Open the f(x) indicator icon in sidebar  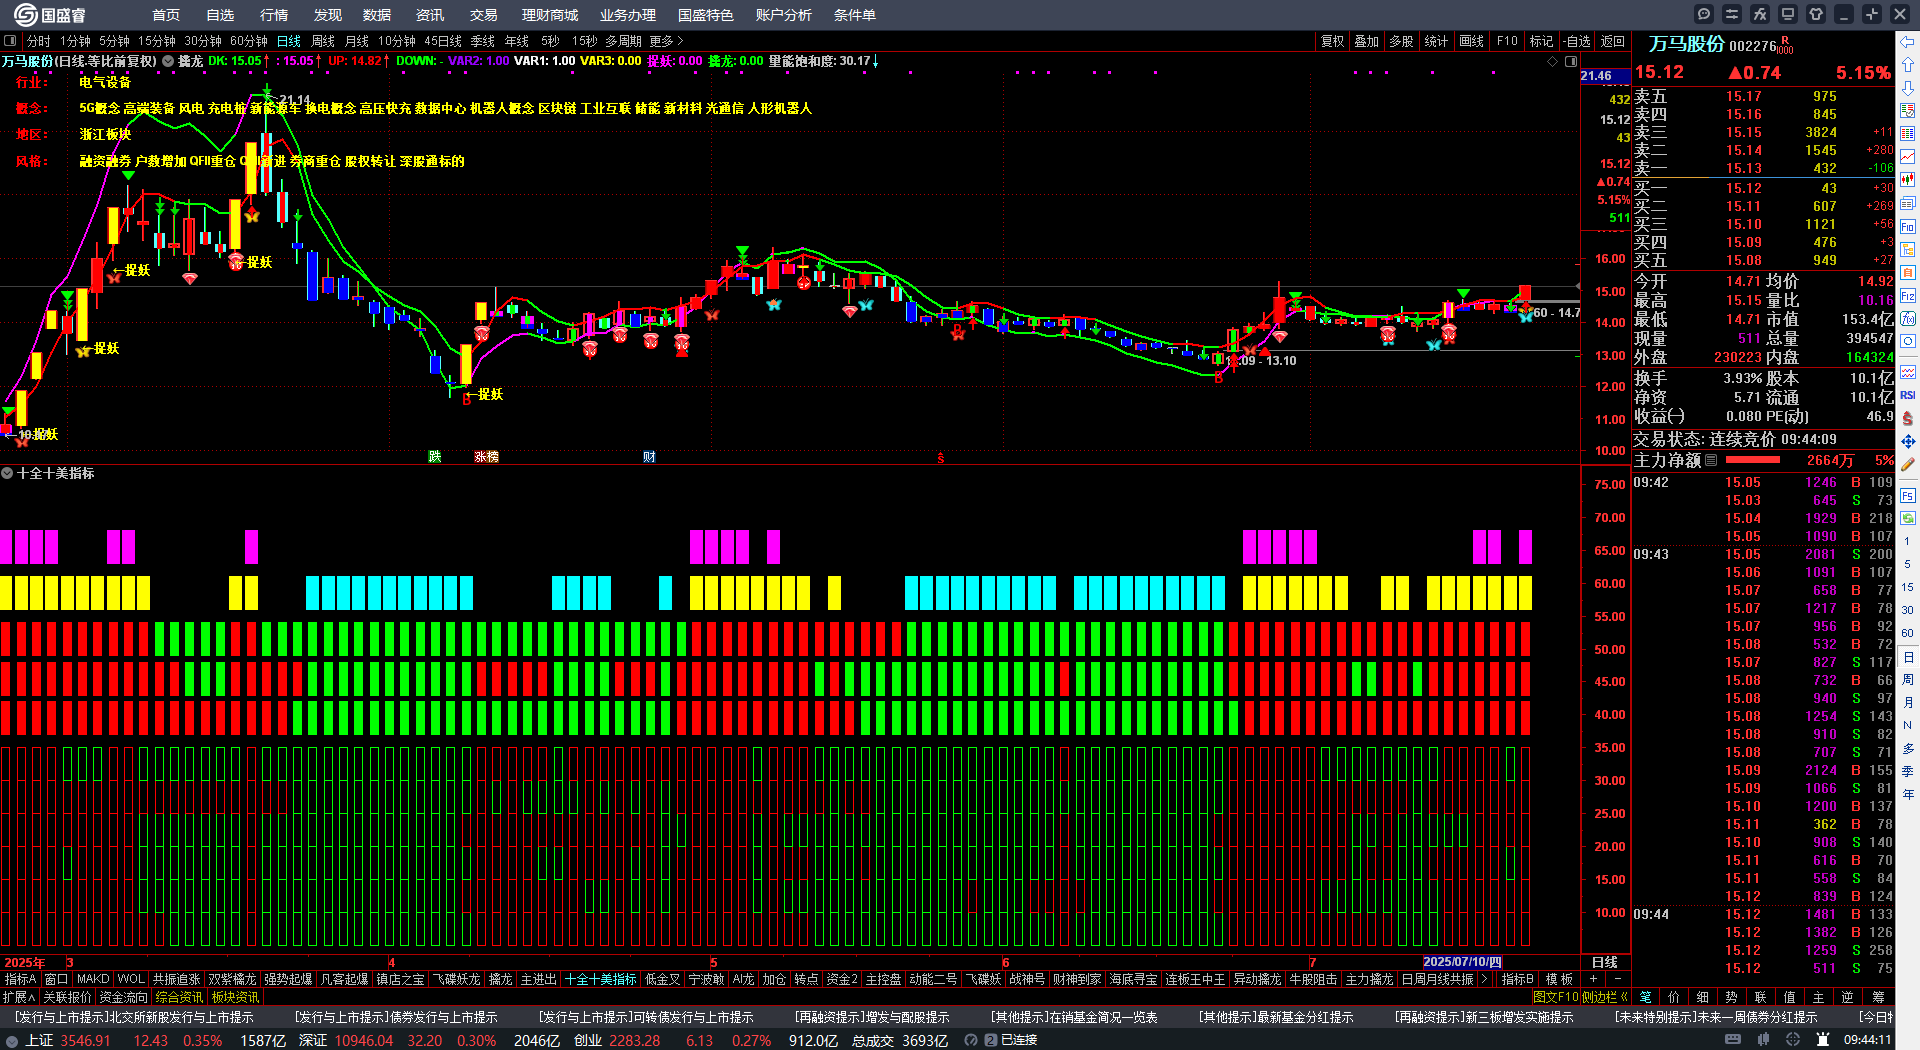(x=1908, y=319)
